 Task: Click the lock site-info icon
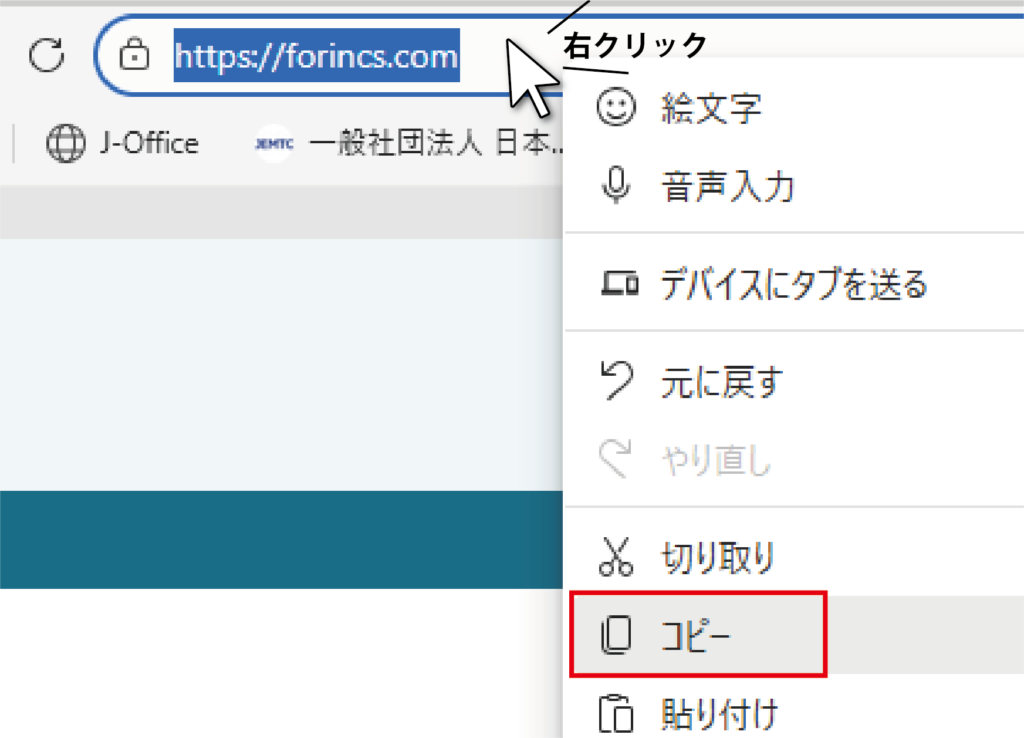[133, 56]
